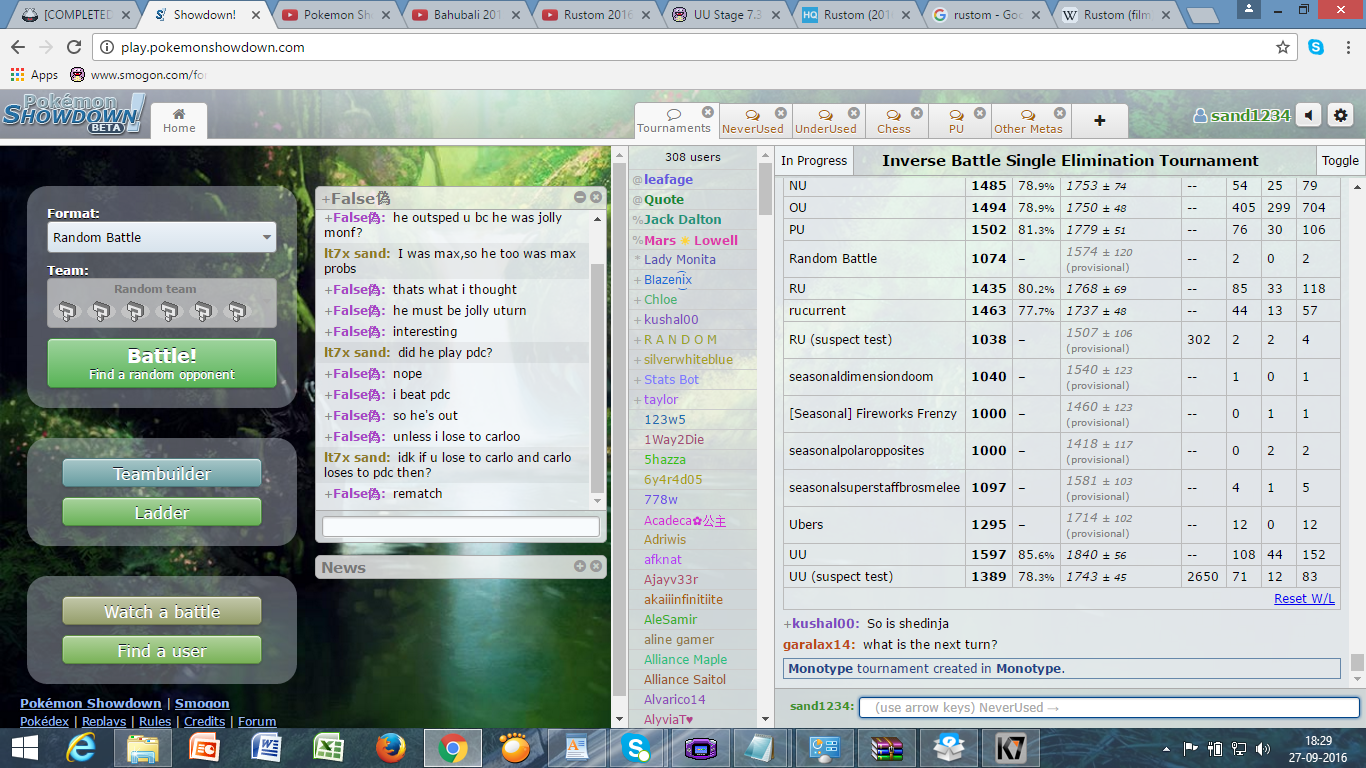
Task: Switch to the Chess room tab
Action: (894, 120)
